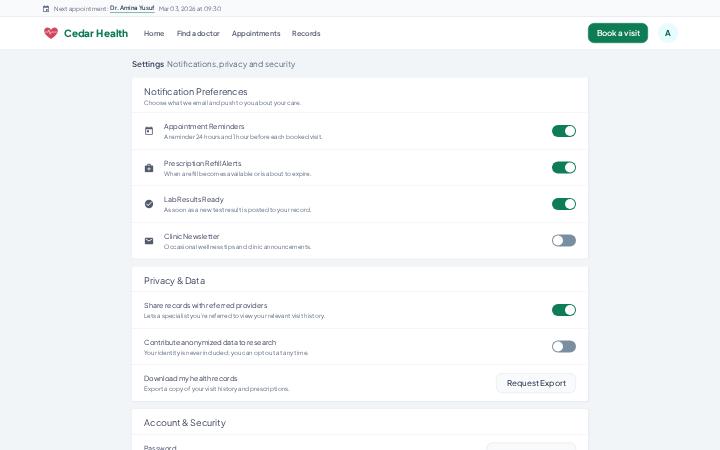Navigate to Records
This screenshot has width=720, height=450.
306,34
